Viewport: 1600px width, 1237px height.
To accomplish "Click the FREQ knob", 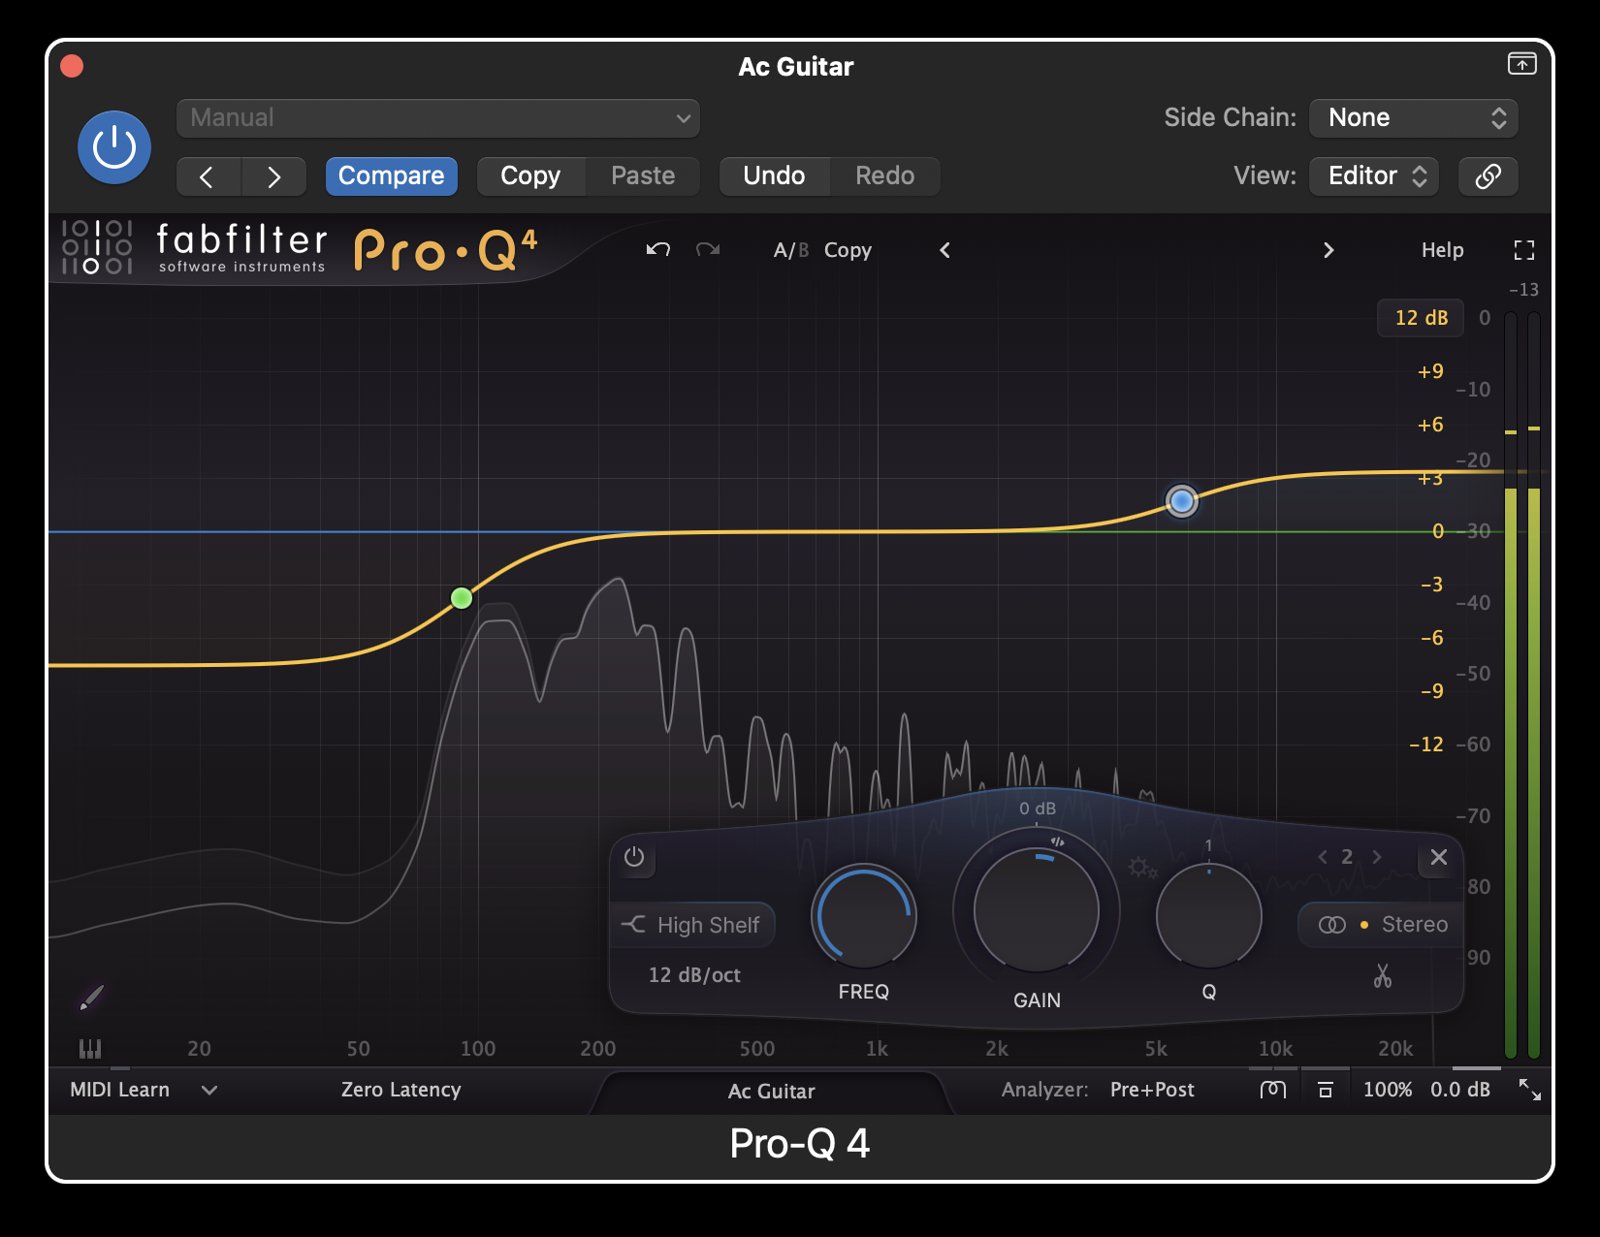I will pyautogui.click(x=864, y=917).
